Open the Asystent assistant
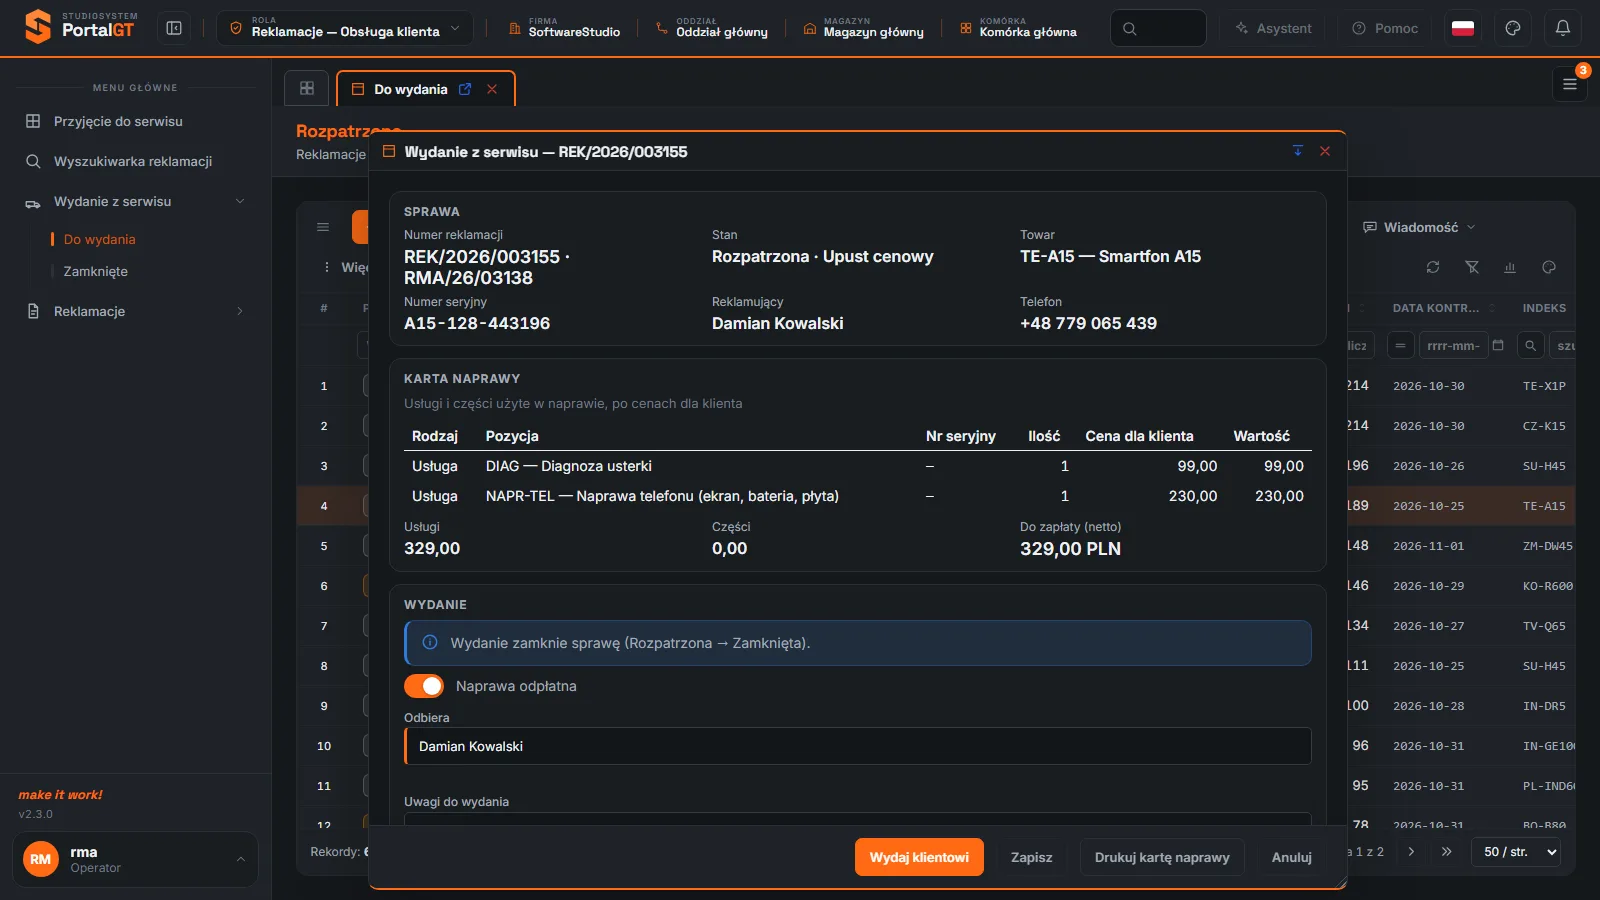Image resolution: width=1600 pixels, height=900 pixels. point(1272,28)
